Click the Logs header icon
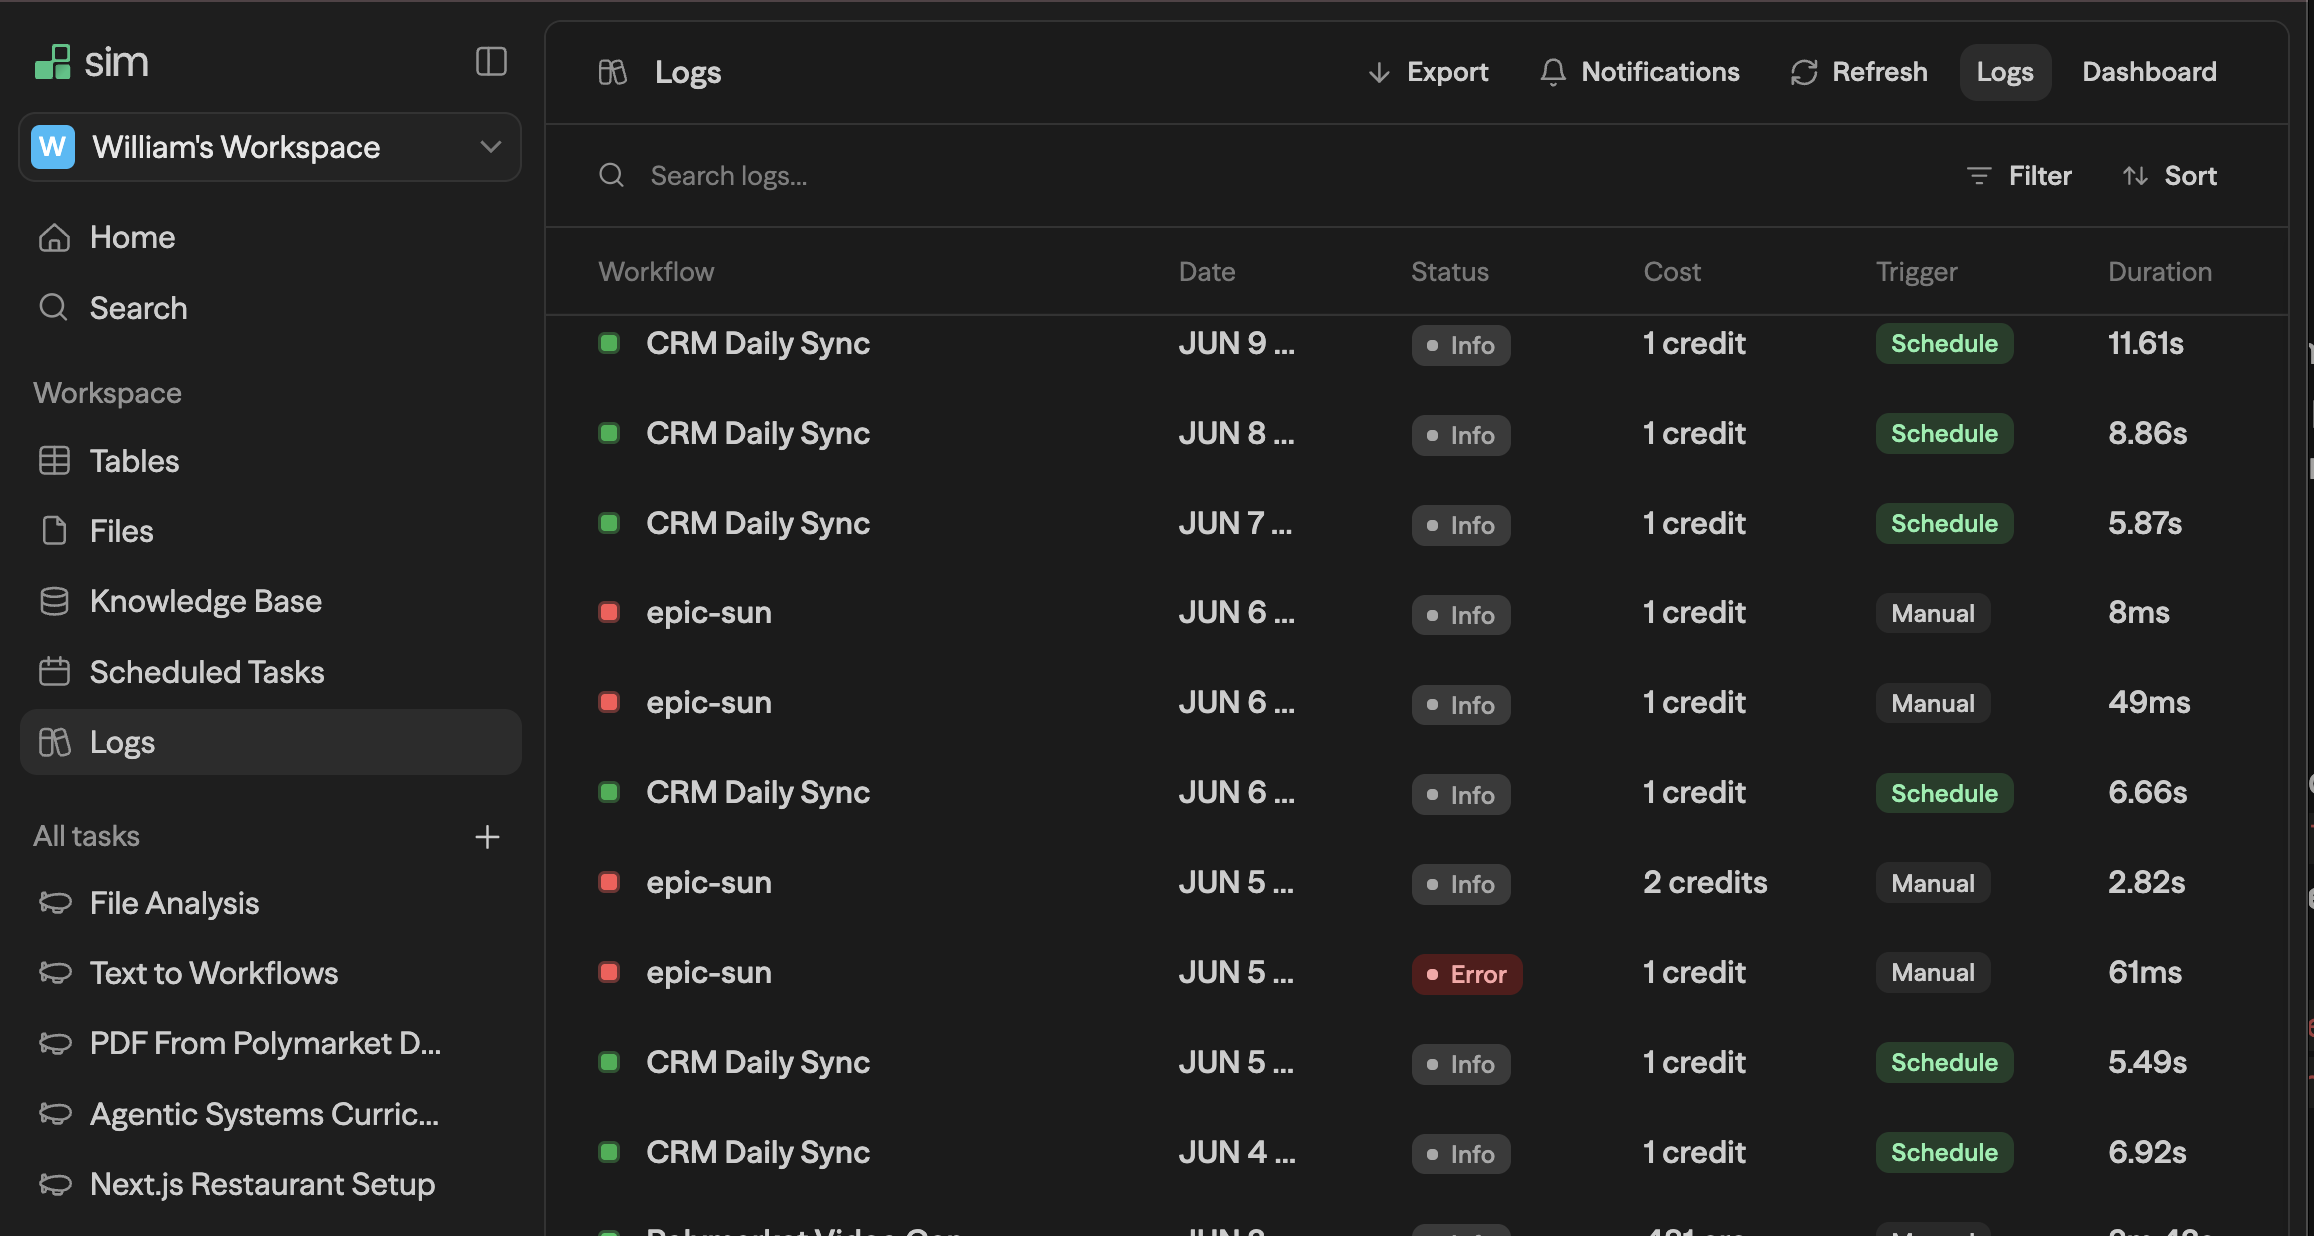Viewport: 2314px width, 1236px height. (x=613, y=72)
